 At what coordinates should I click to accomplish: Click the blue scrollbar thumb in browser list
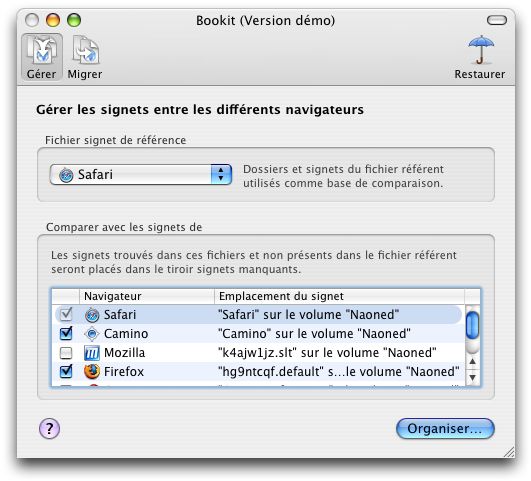472,325
